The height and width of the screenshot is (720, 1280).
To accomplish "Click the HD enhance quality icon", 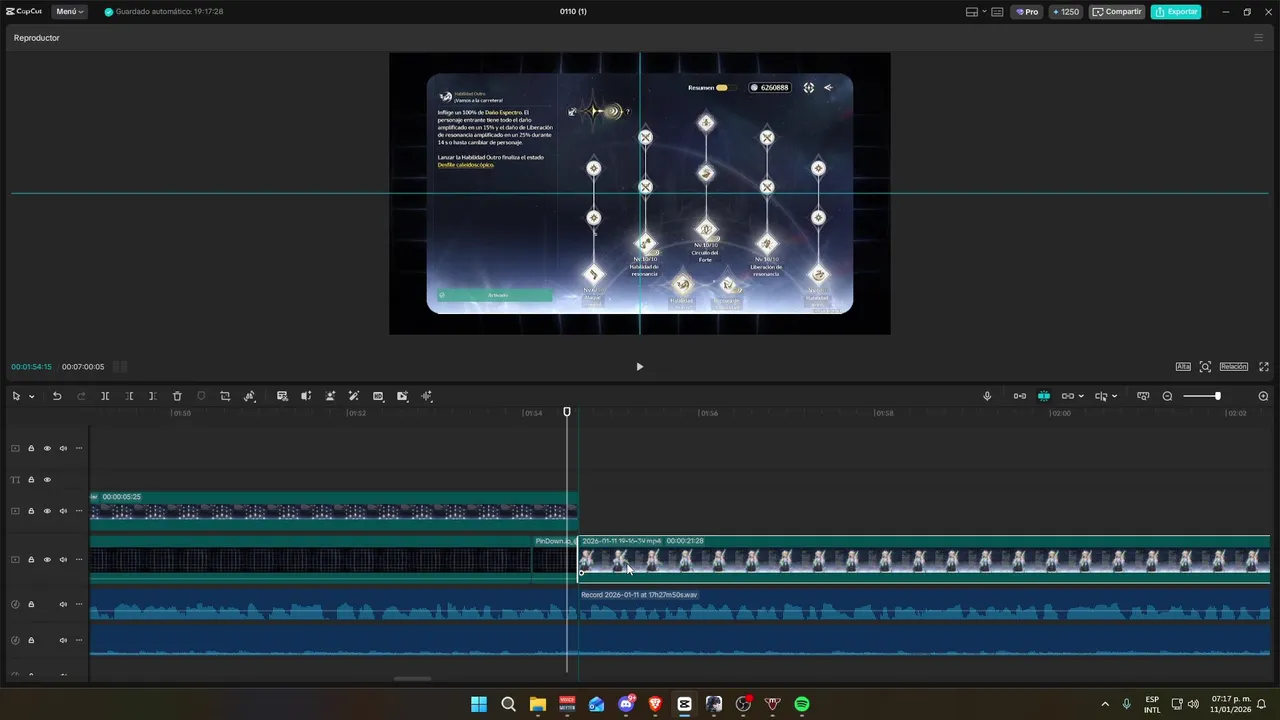I will [x=378, y=397].
